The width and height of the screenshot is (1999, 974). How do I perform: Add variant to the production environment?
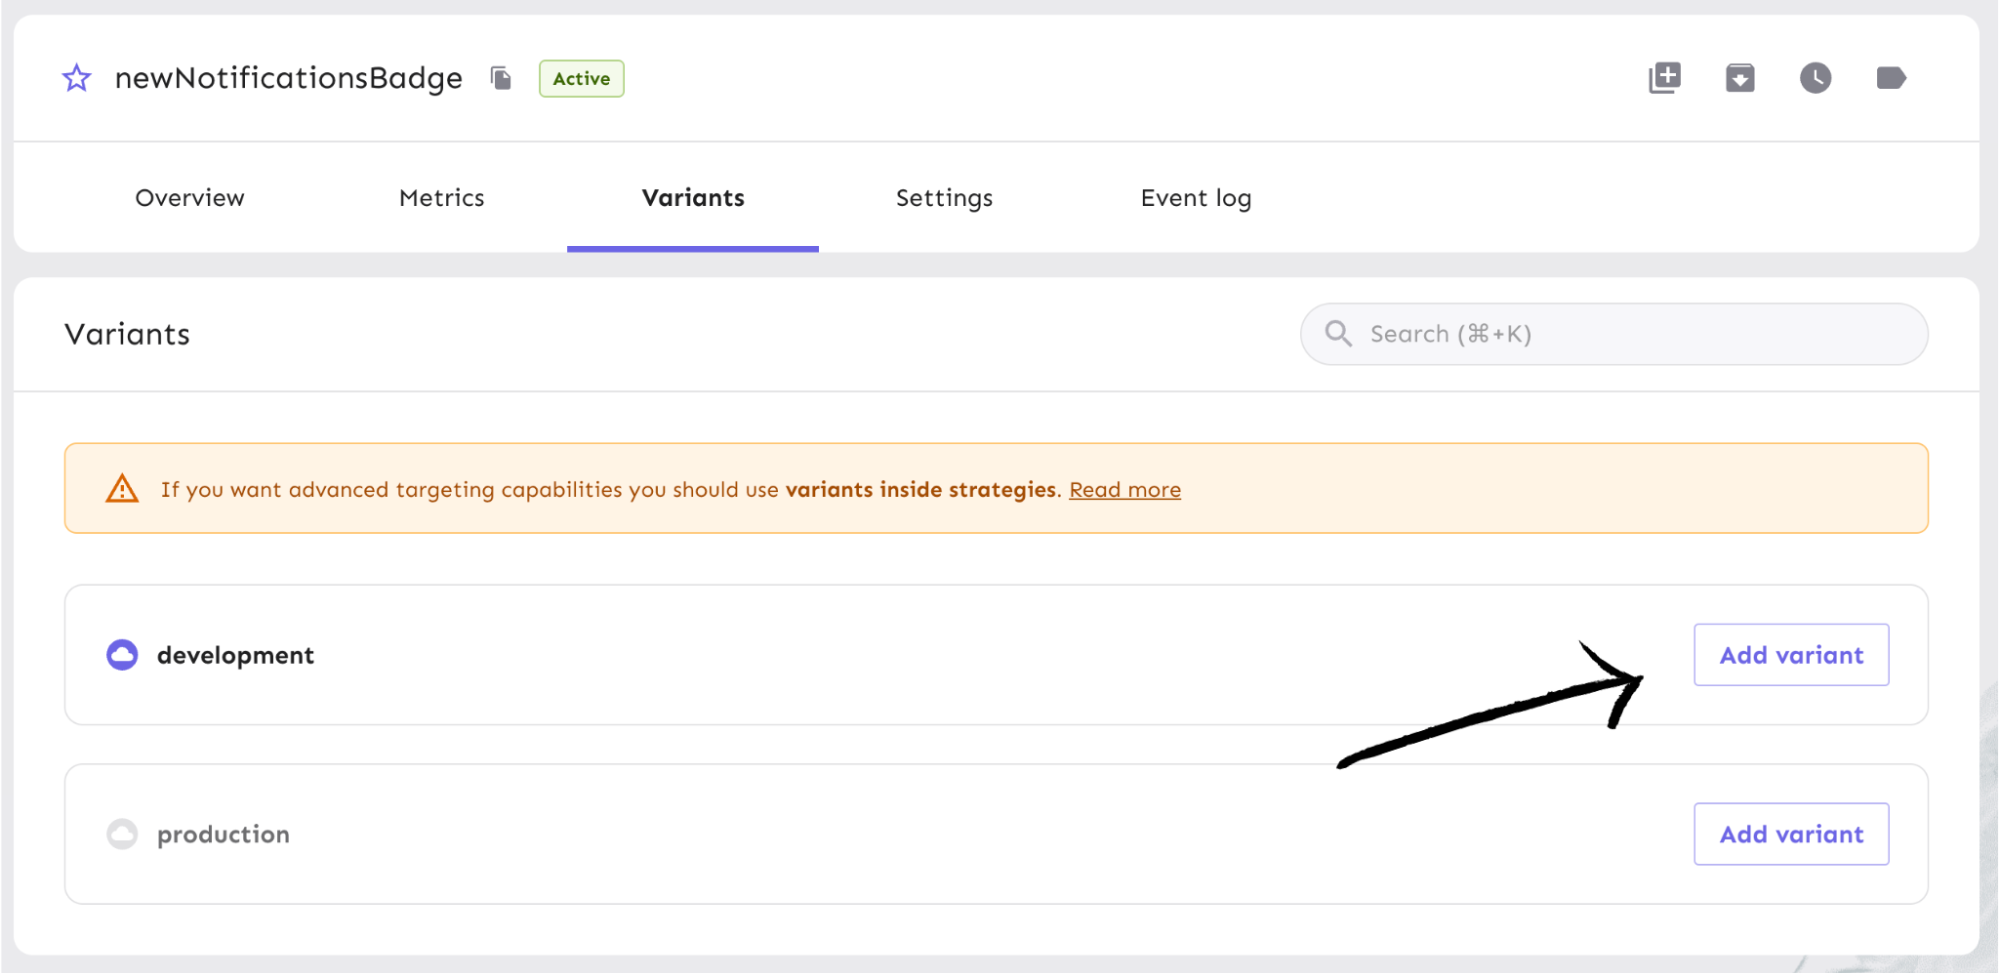(1790, 833)
